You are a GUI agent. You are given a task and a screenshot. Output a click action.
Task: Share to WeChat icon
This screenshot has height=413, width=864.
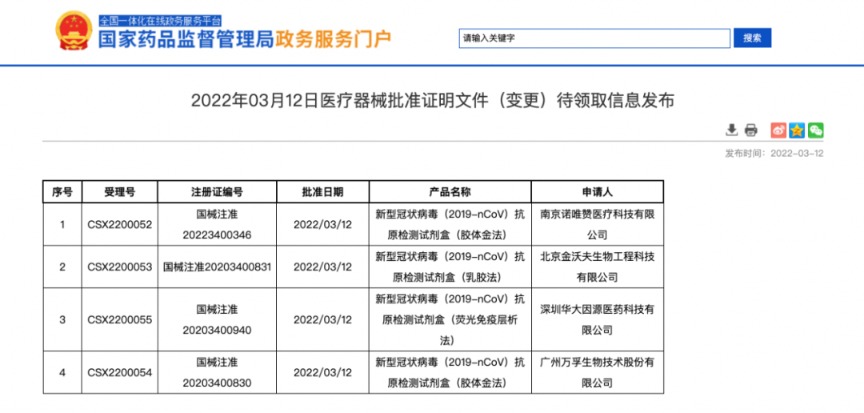816,130
